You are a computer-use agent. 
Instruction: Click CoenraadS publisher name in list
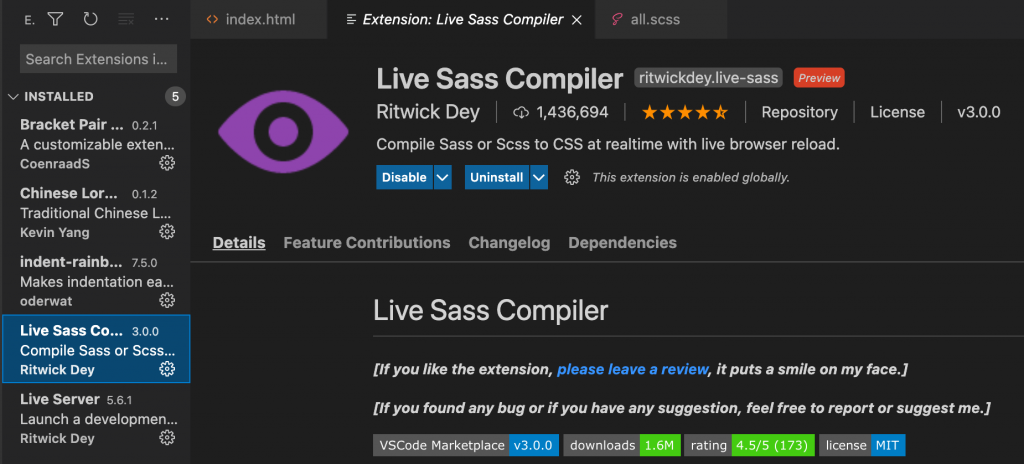click(x=55, y=163)
